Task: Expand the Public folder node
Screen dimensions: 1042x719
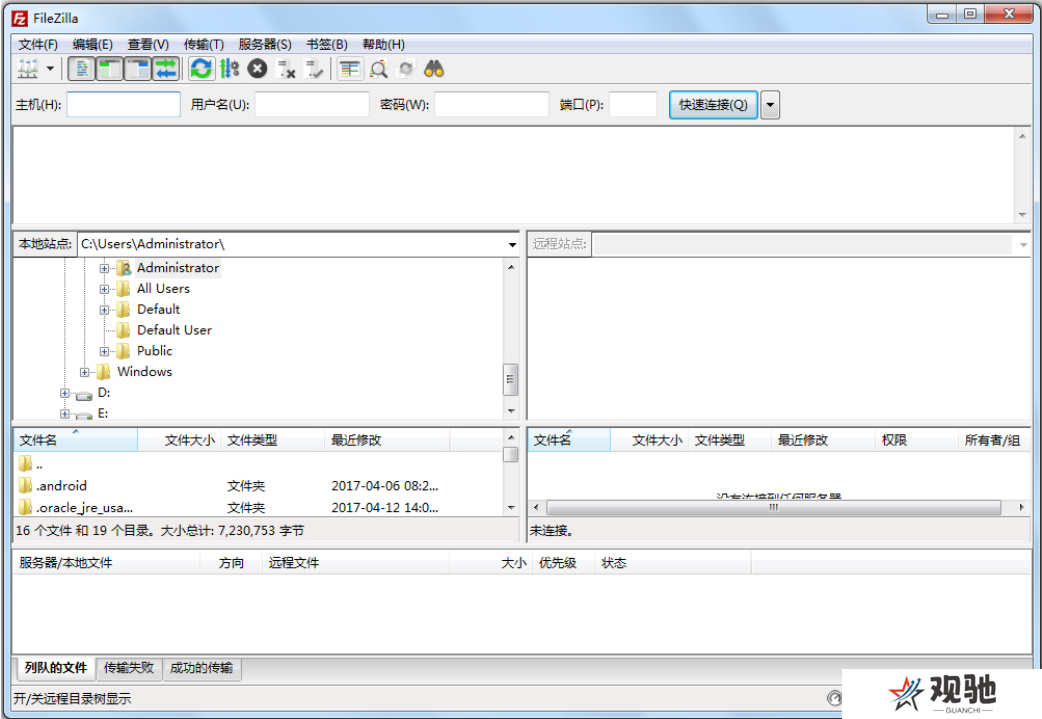Action: (104, 352)
